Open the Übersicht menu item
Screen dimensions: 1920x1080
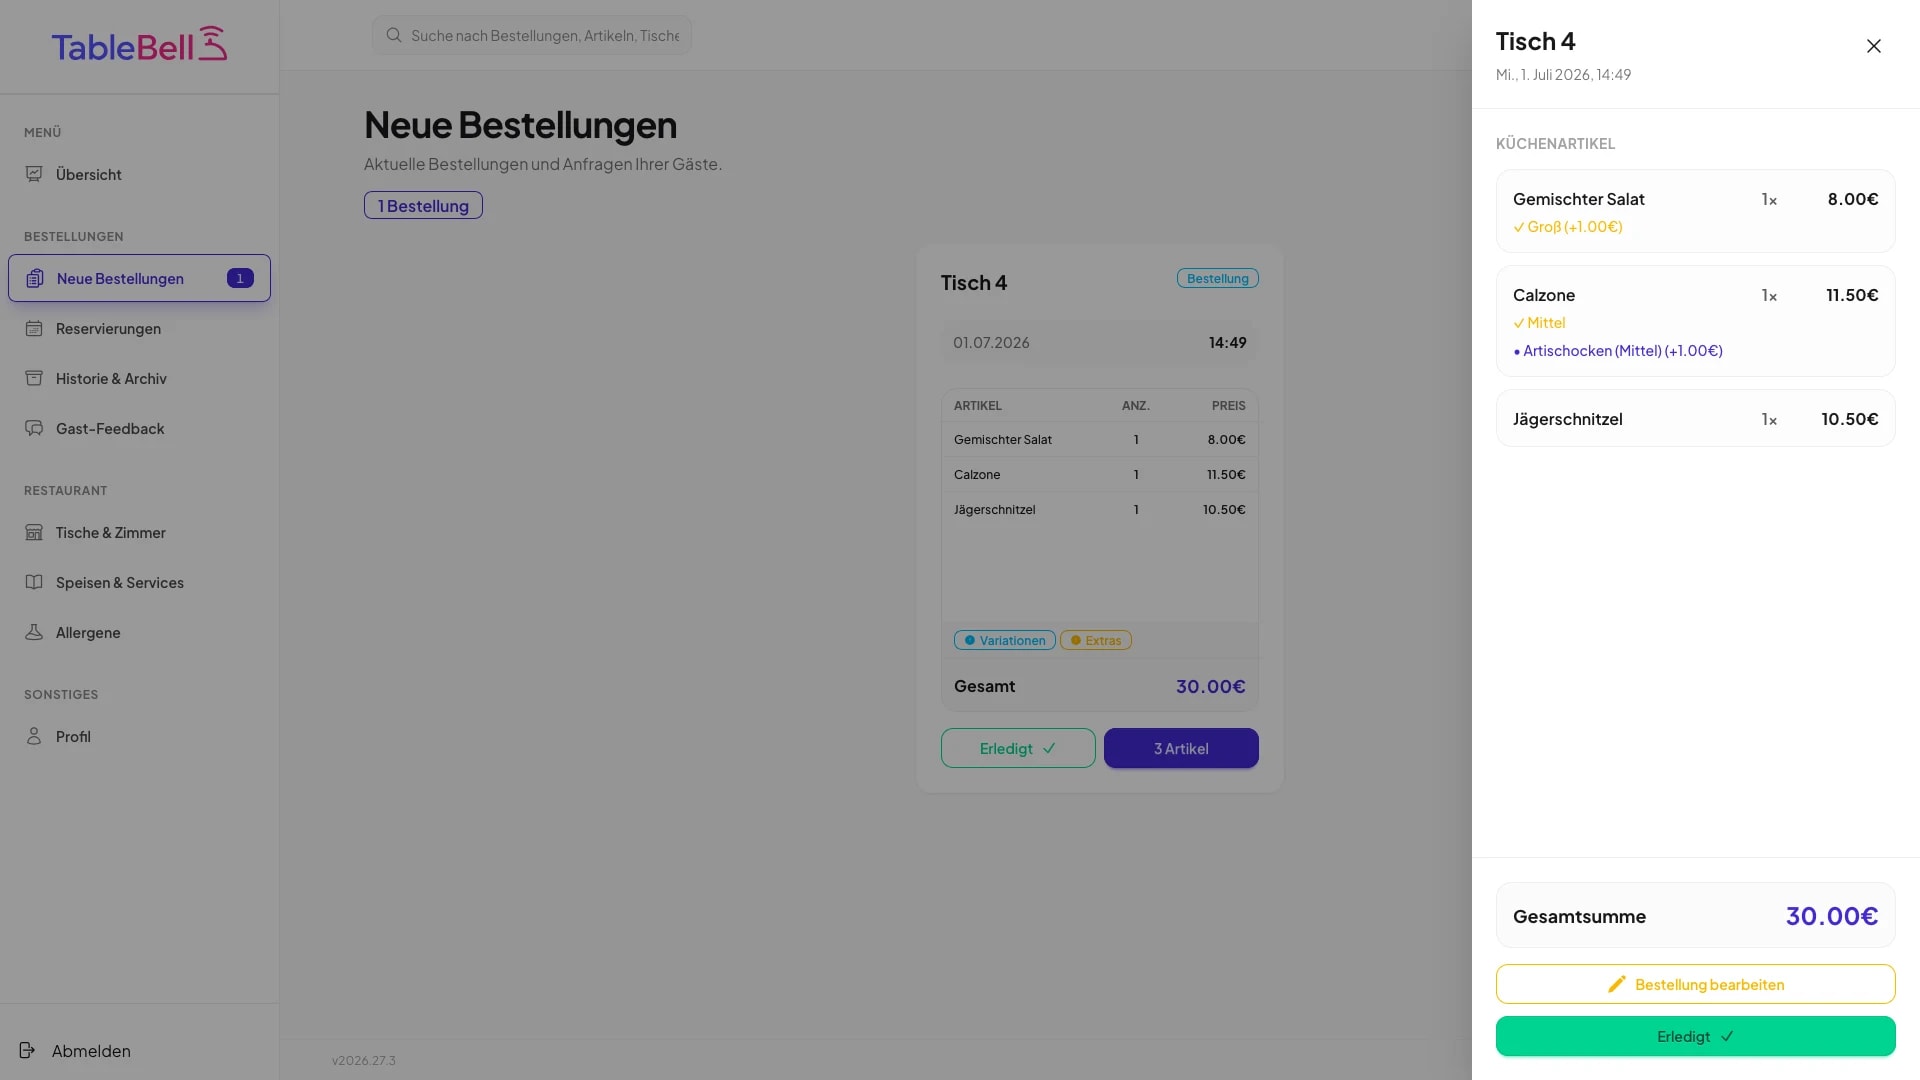tap(139, 174)
